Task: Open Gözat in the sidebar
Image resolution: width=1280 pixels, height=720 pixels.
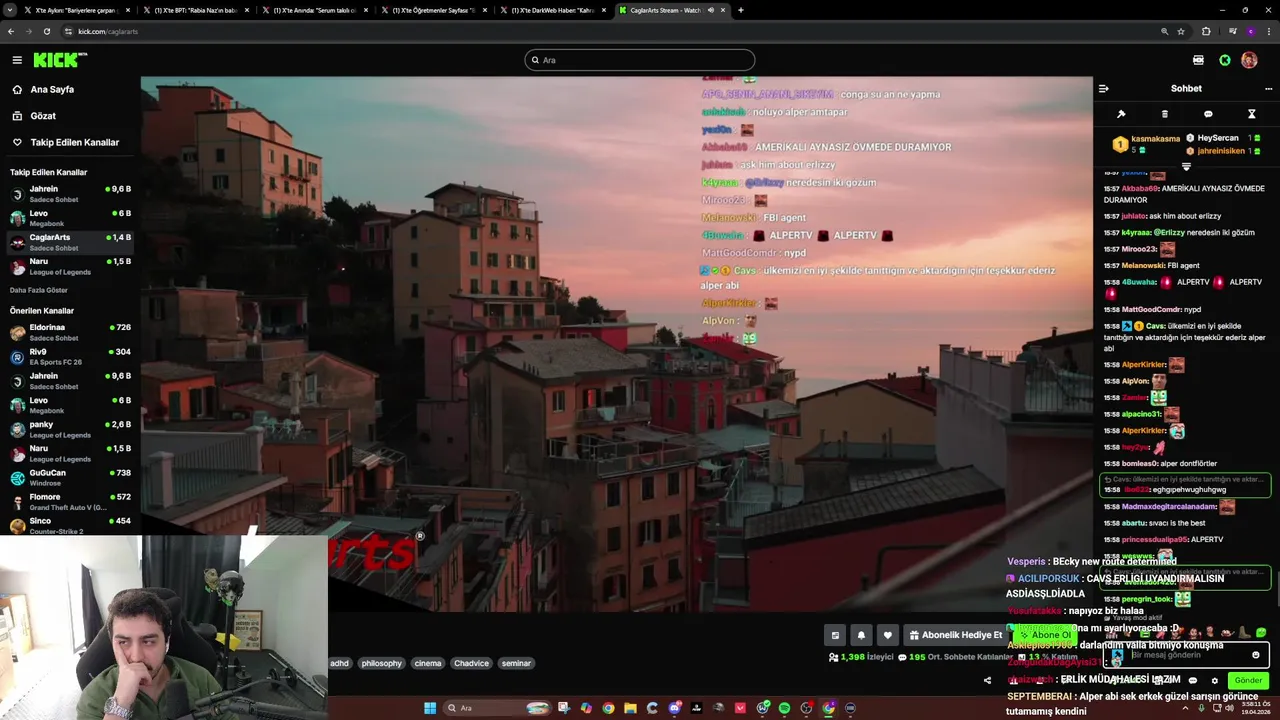Action: [43, 116]
